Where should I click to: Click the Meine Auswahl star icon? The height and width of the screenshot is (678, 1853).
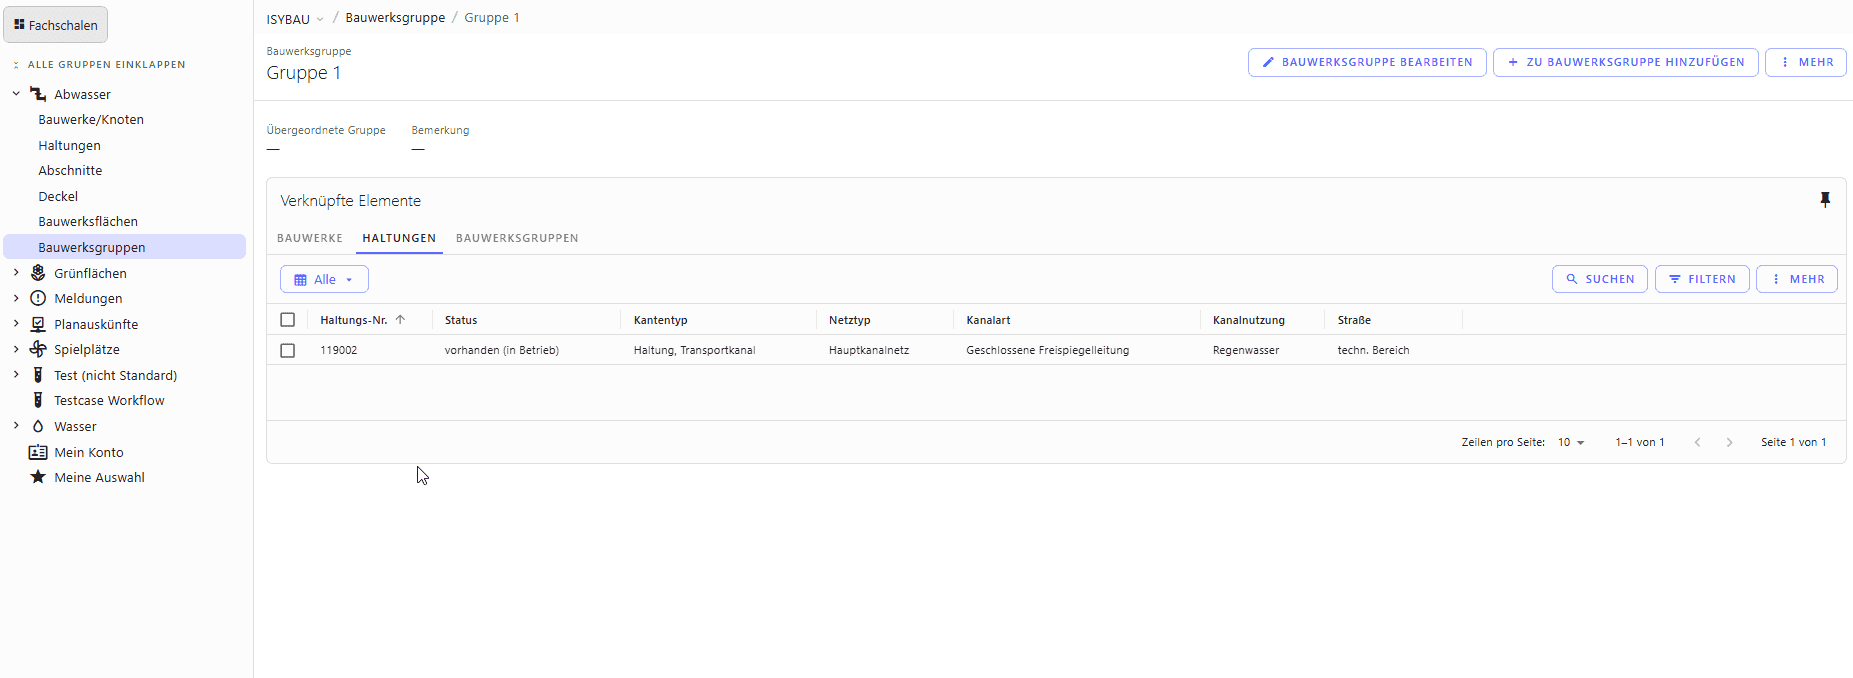pyautogui.click(x=38, y=477)
